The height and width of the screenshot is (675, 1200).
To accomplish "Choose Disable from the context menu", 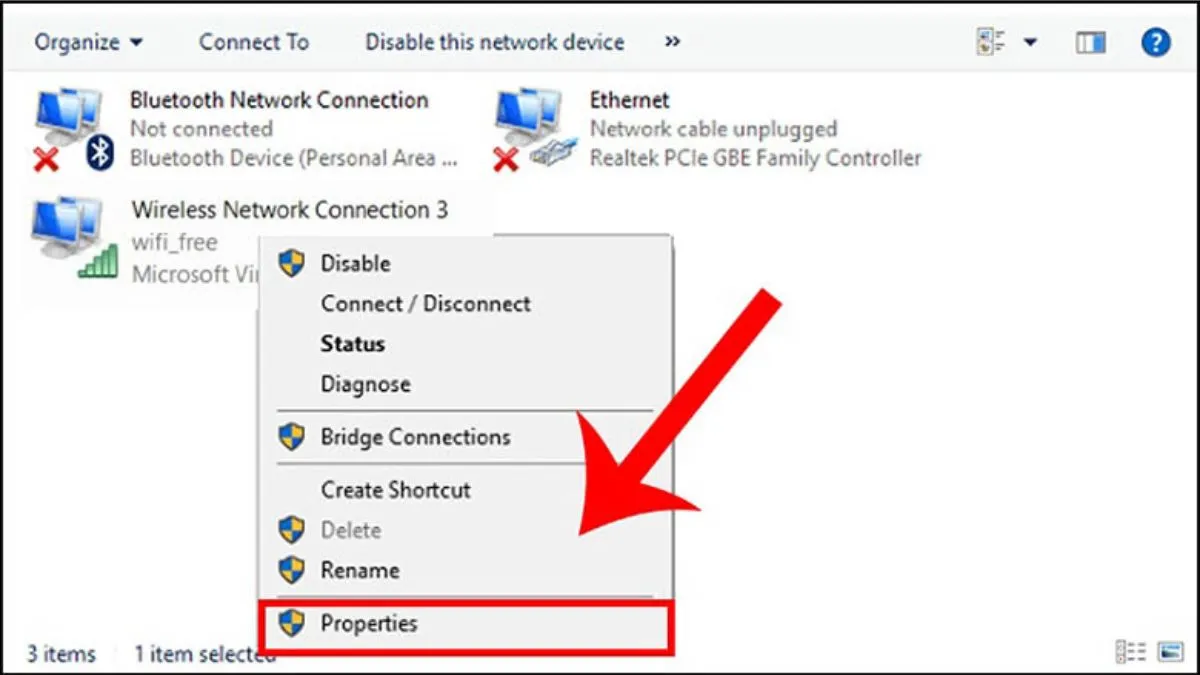I will 355,264.
